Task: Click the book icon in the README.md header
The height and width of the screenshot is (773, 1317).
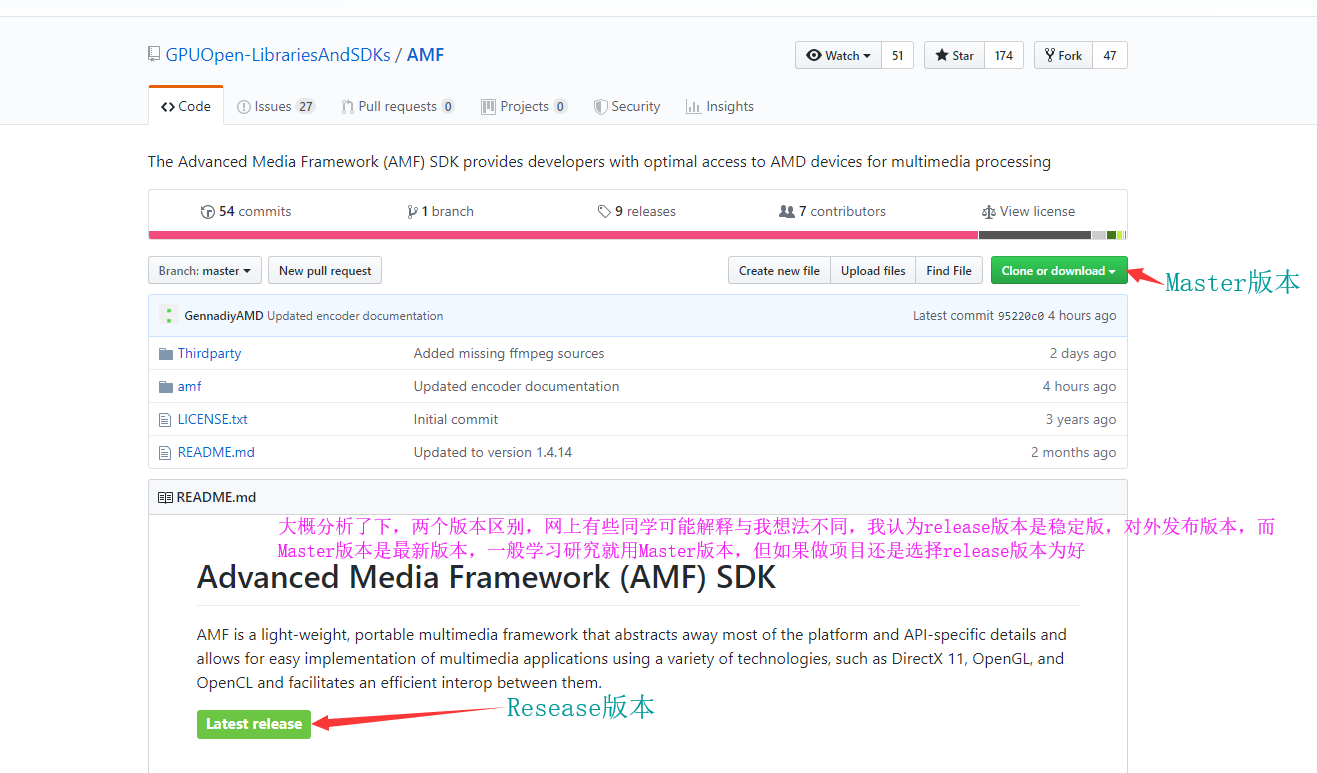Action: pyautogui.click(x=166, y=496)
